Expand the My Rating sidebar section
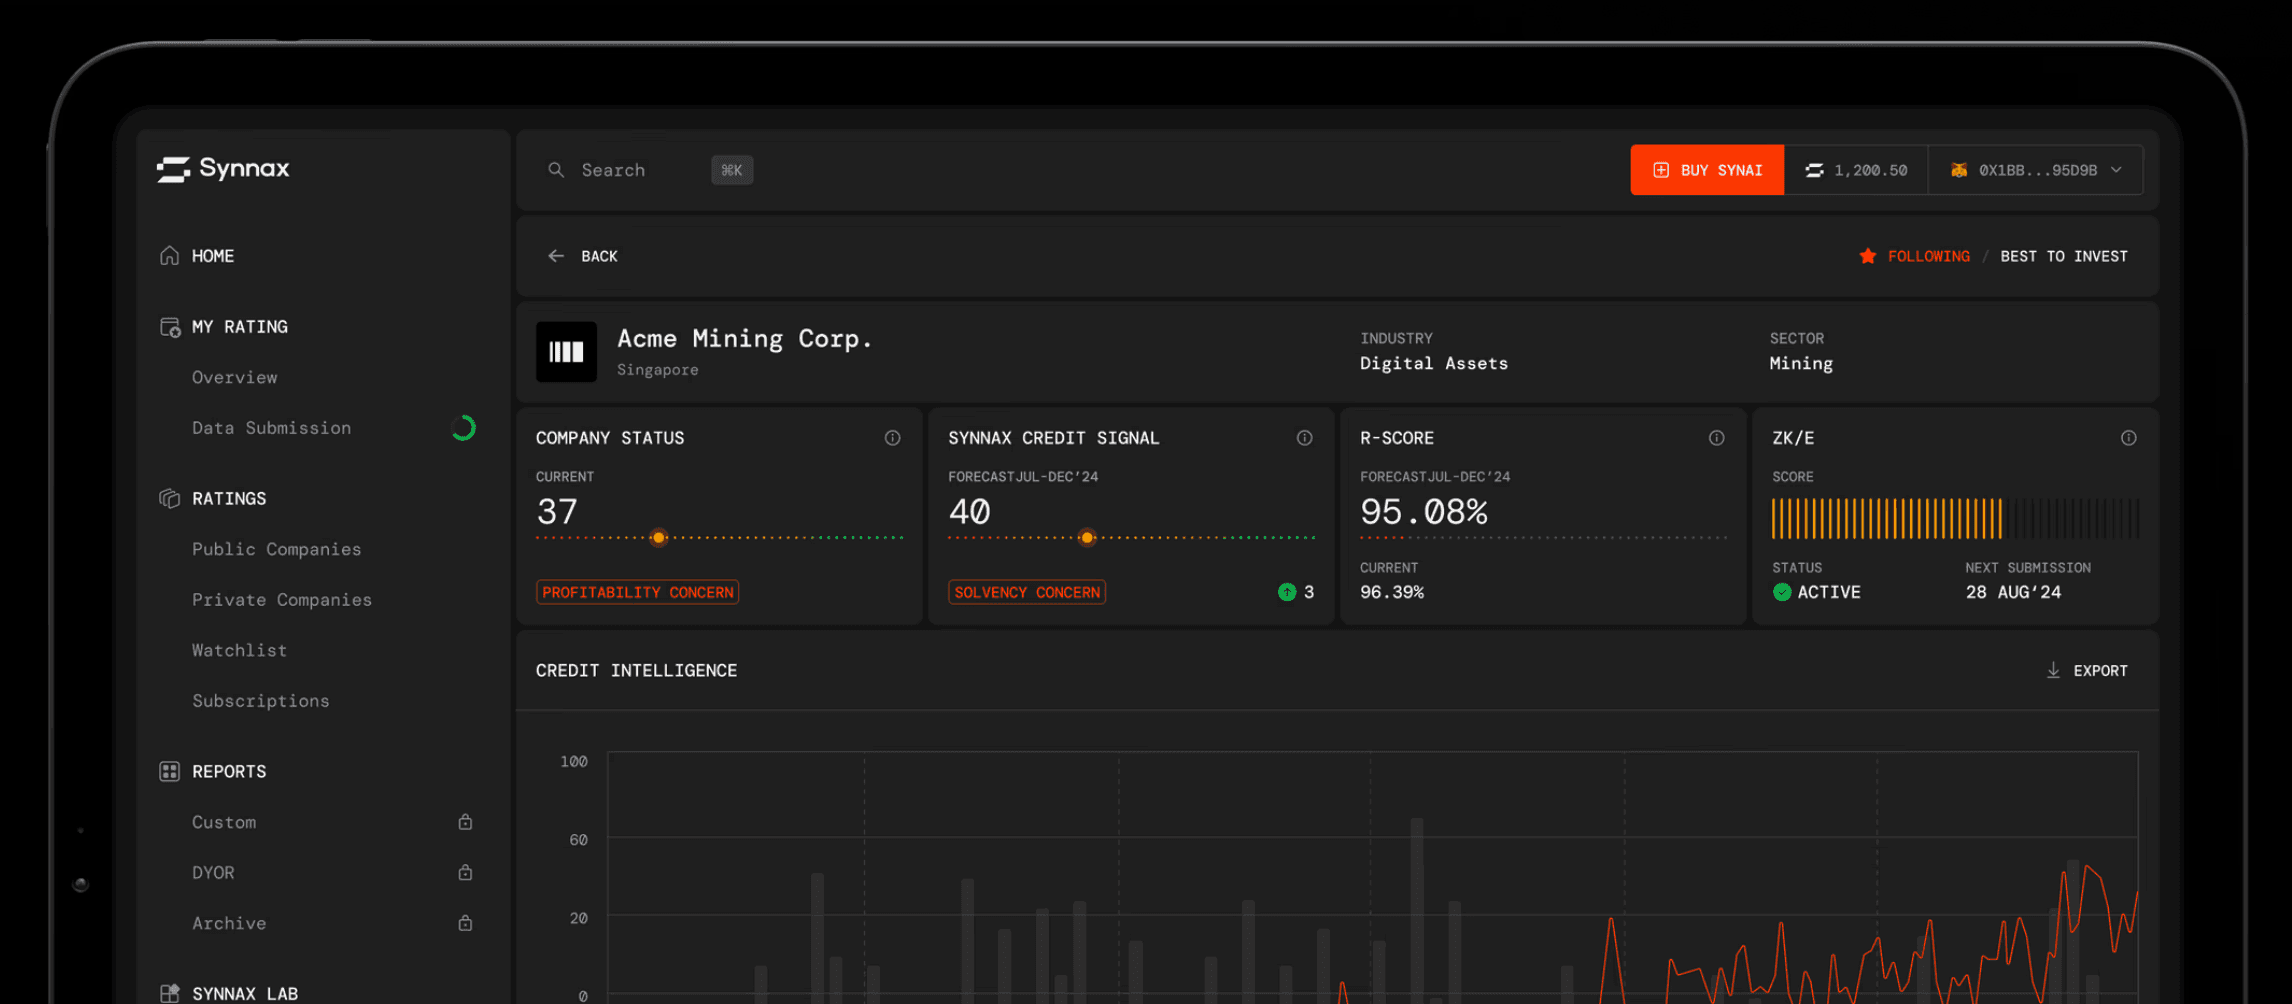Screen dimensions: 2292x1004 [239, 327]
